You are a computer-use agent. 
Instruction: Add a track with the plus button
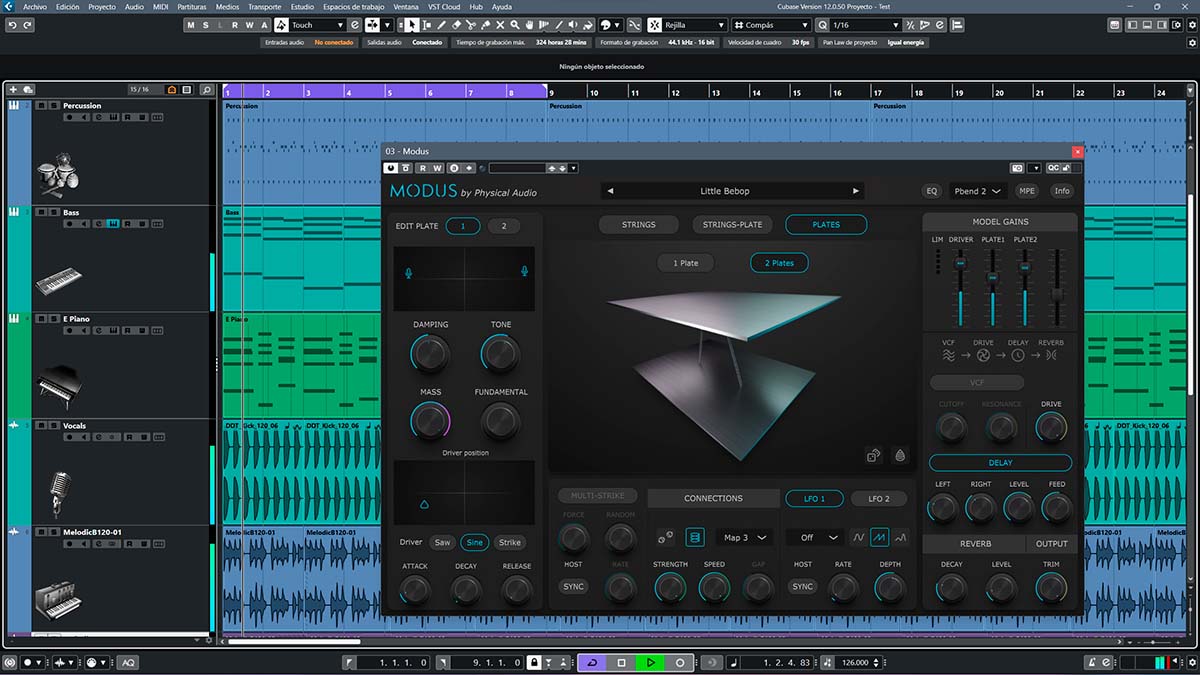pos(13,89)
